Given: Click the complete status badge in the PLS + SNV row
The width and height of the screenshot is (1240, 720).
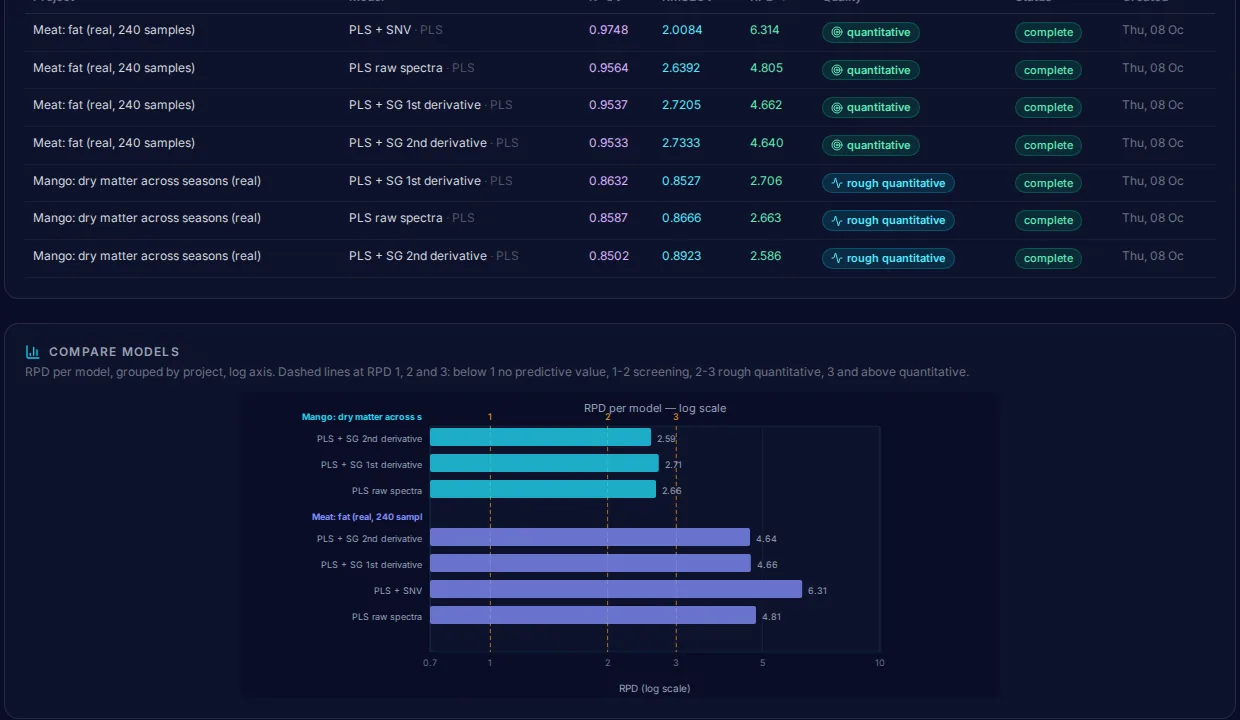Looking at the screenshot, I should 1048,32.
